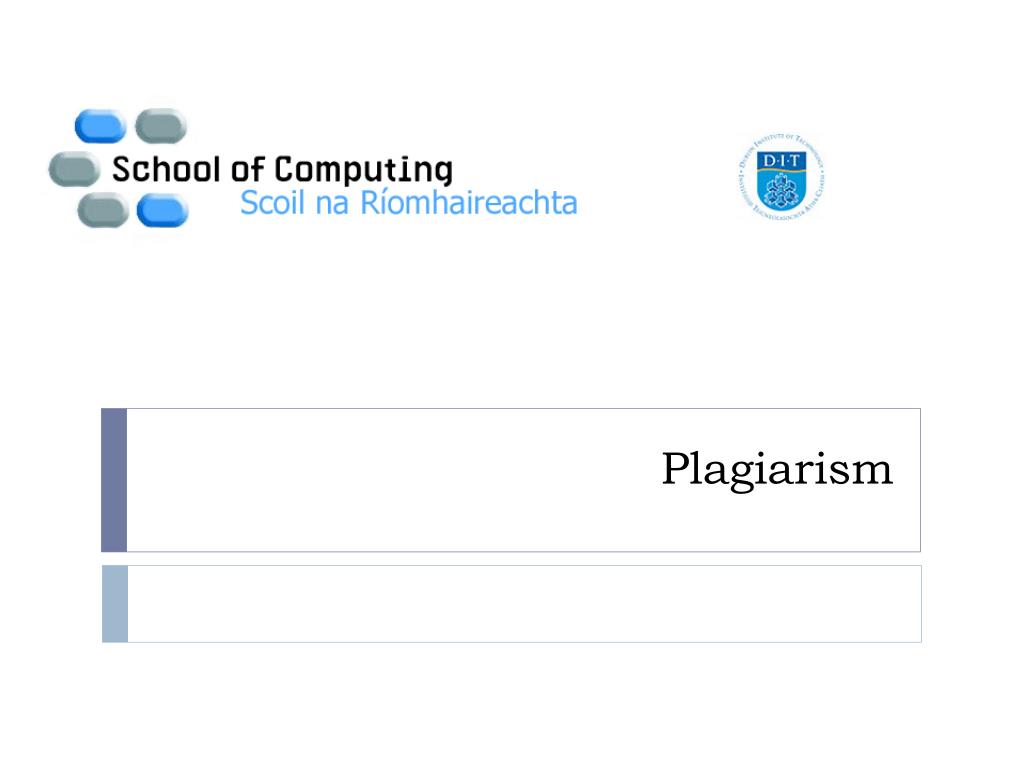1024x768 pixels.
Task: Click the bottom blue pill in the logo
Action: [x=163, y=210]
